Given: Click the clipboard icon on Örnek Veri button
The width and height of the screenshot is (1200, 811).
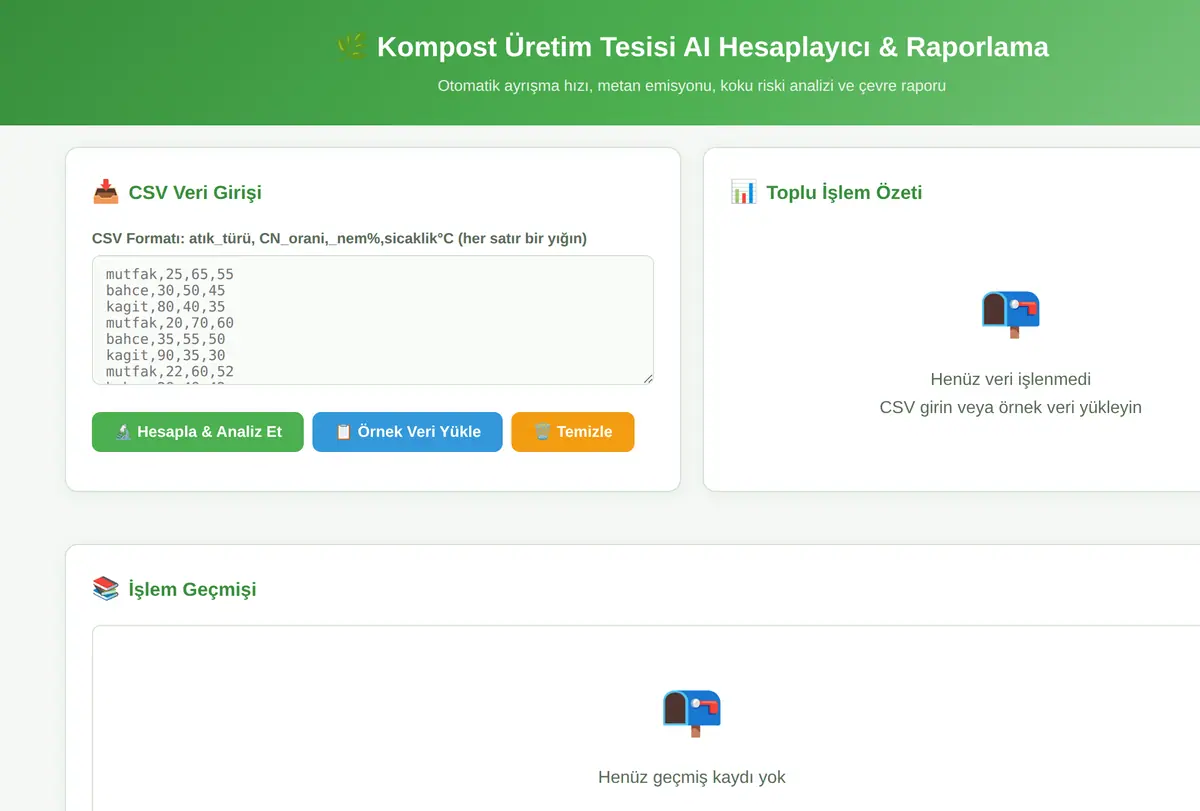Looking at the screenshot, I should click(x=343, y=432).
